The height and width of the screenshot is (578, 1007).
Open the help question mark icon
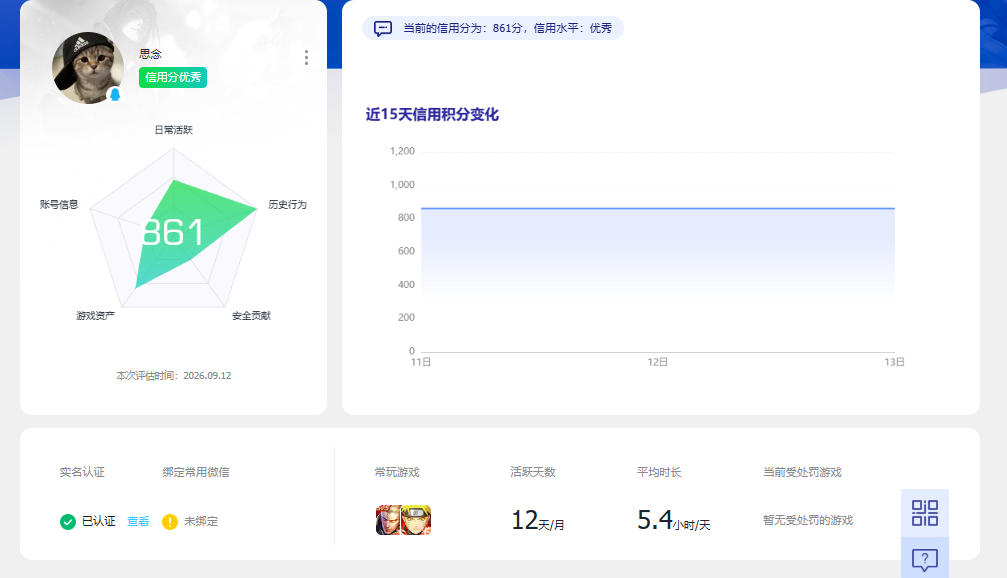tap(925, 559)
